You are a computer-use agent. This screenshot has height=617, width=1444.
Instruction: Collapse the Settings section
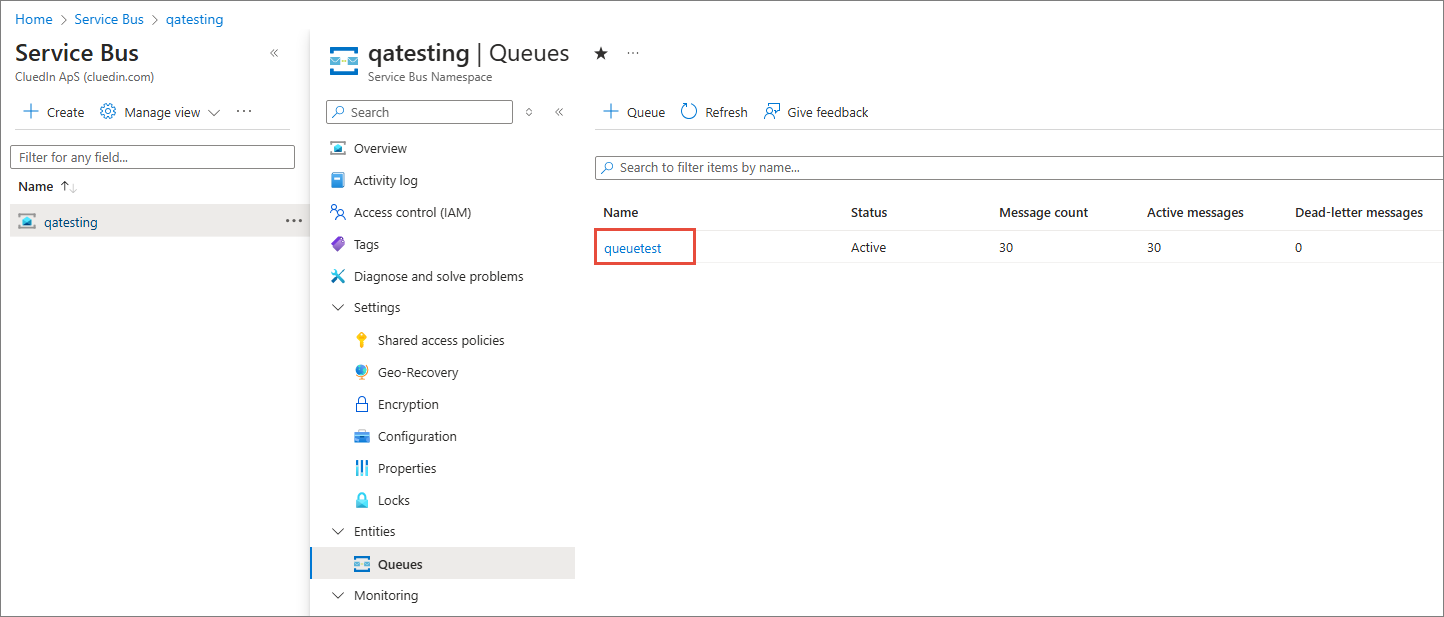(338, 307)
